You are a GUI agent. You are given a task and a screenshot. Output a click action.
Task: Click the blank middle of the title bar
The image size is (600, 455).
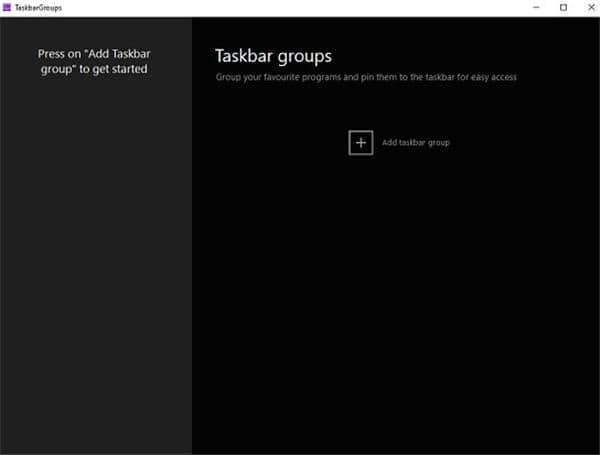(x=300, y=7)
